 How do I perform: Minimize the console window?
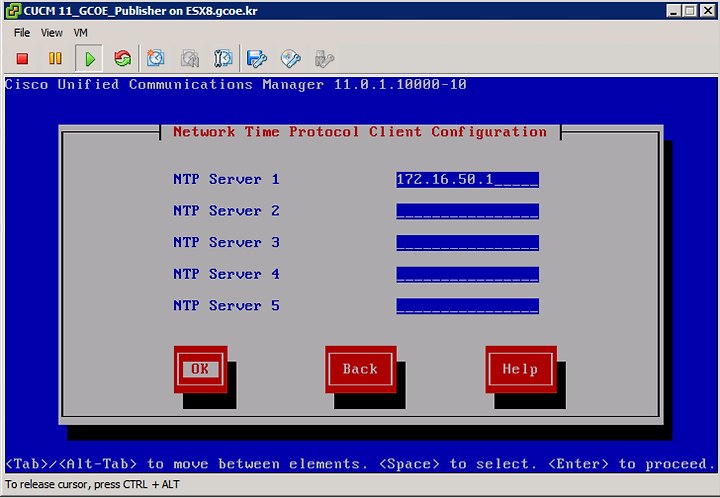[673, 11]
